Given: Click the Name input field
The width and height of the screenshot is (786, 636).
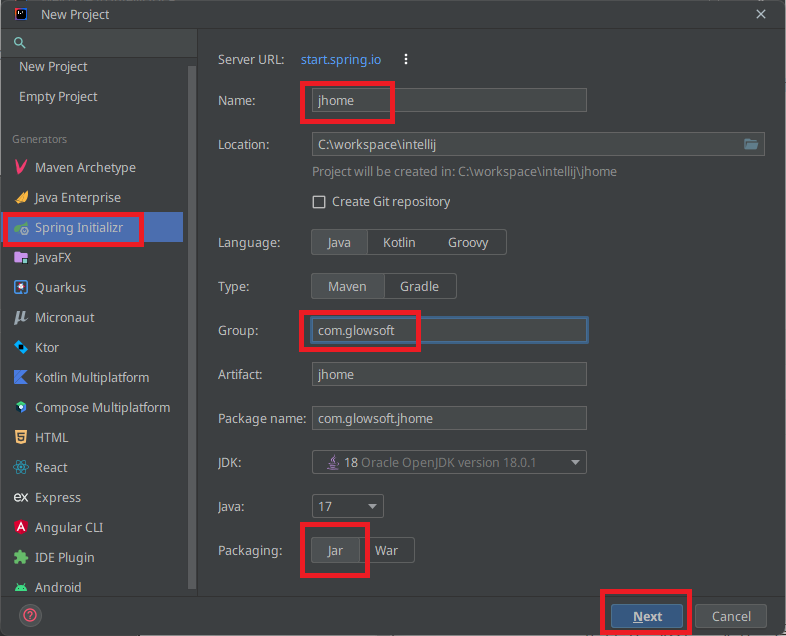Looking at the screenshot, I should (449, 100).
